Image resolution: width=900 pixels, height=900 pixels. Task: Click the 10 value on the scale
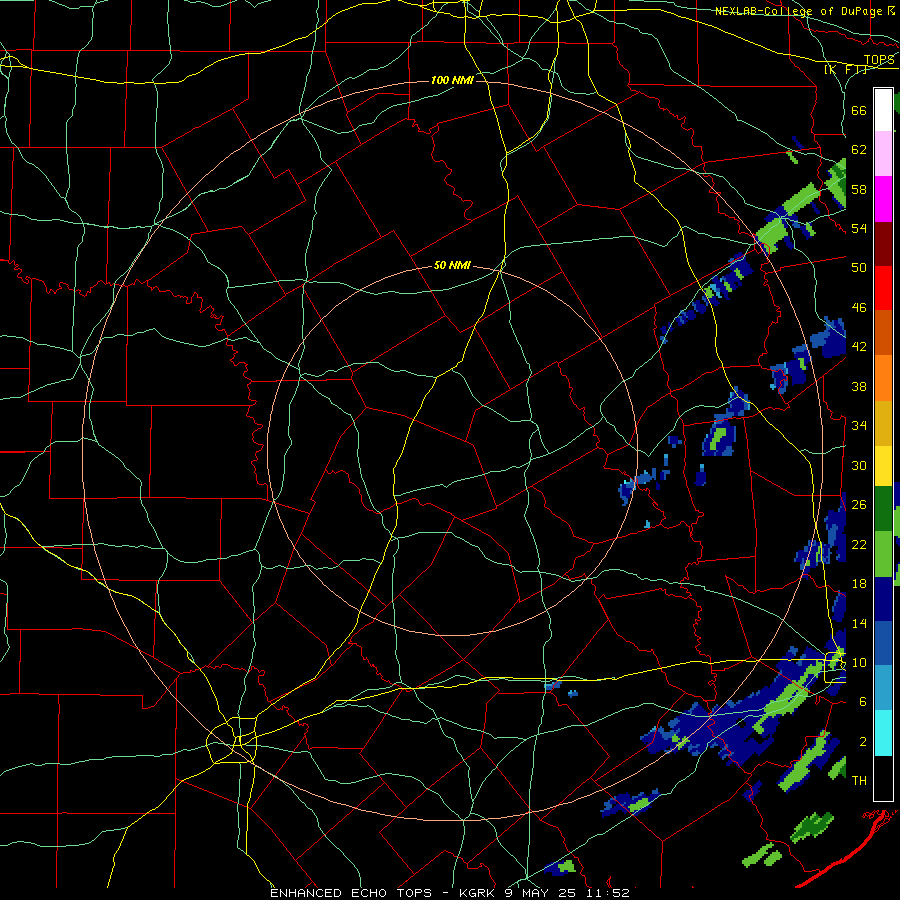(x=859, y=663)
